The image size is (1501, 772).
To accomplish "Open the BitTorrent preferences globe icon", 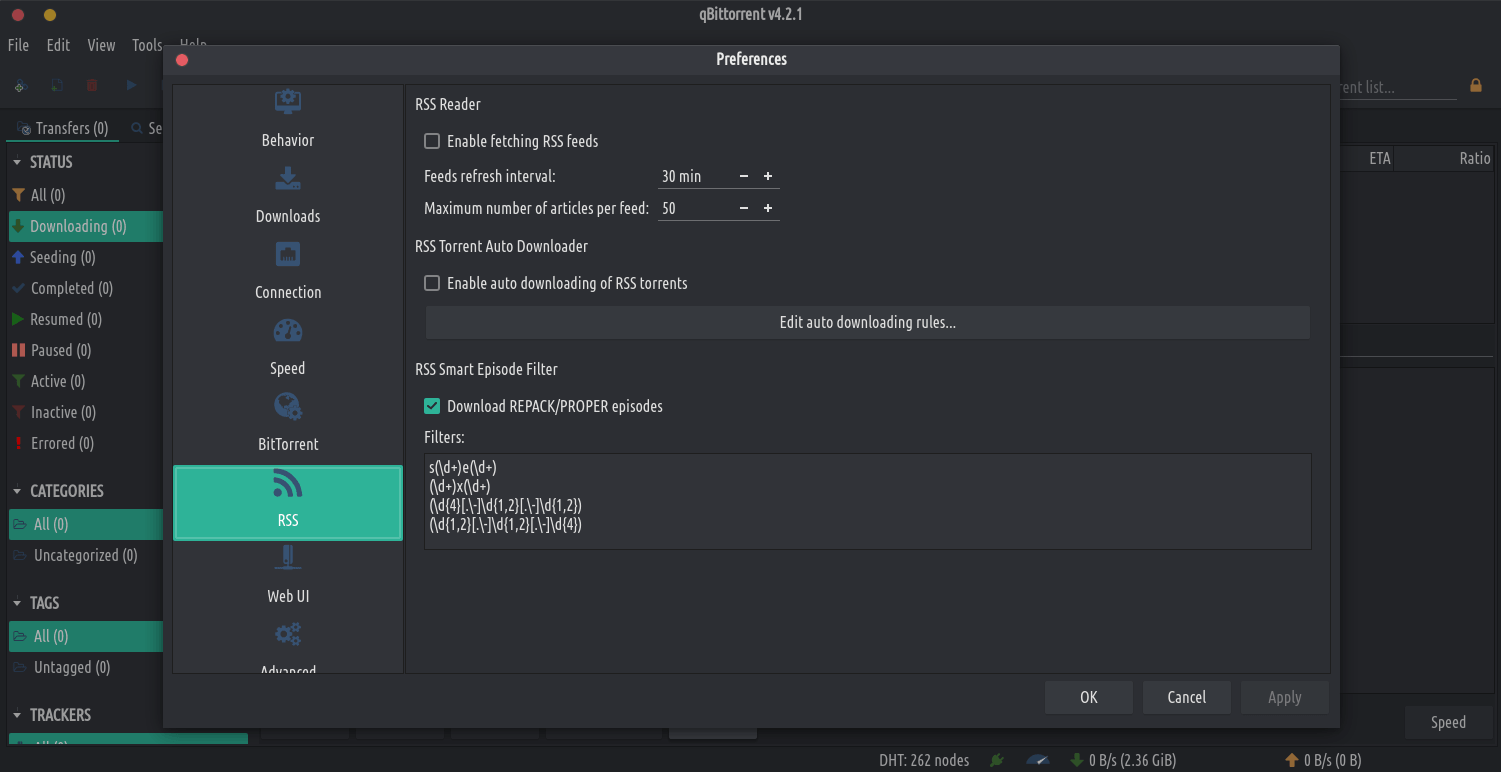I will tap(288, 407).
